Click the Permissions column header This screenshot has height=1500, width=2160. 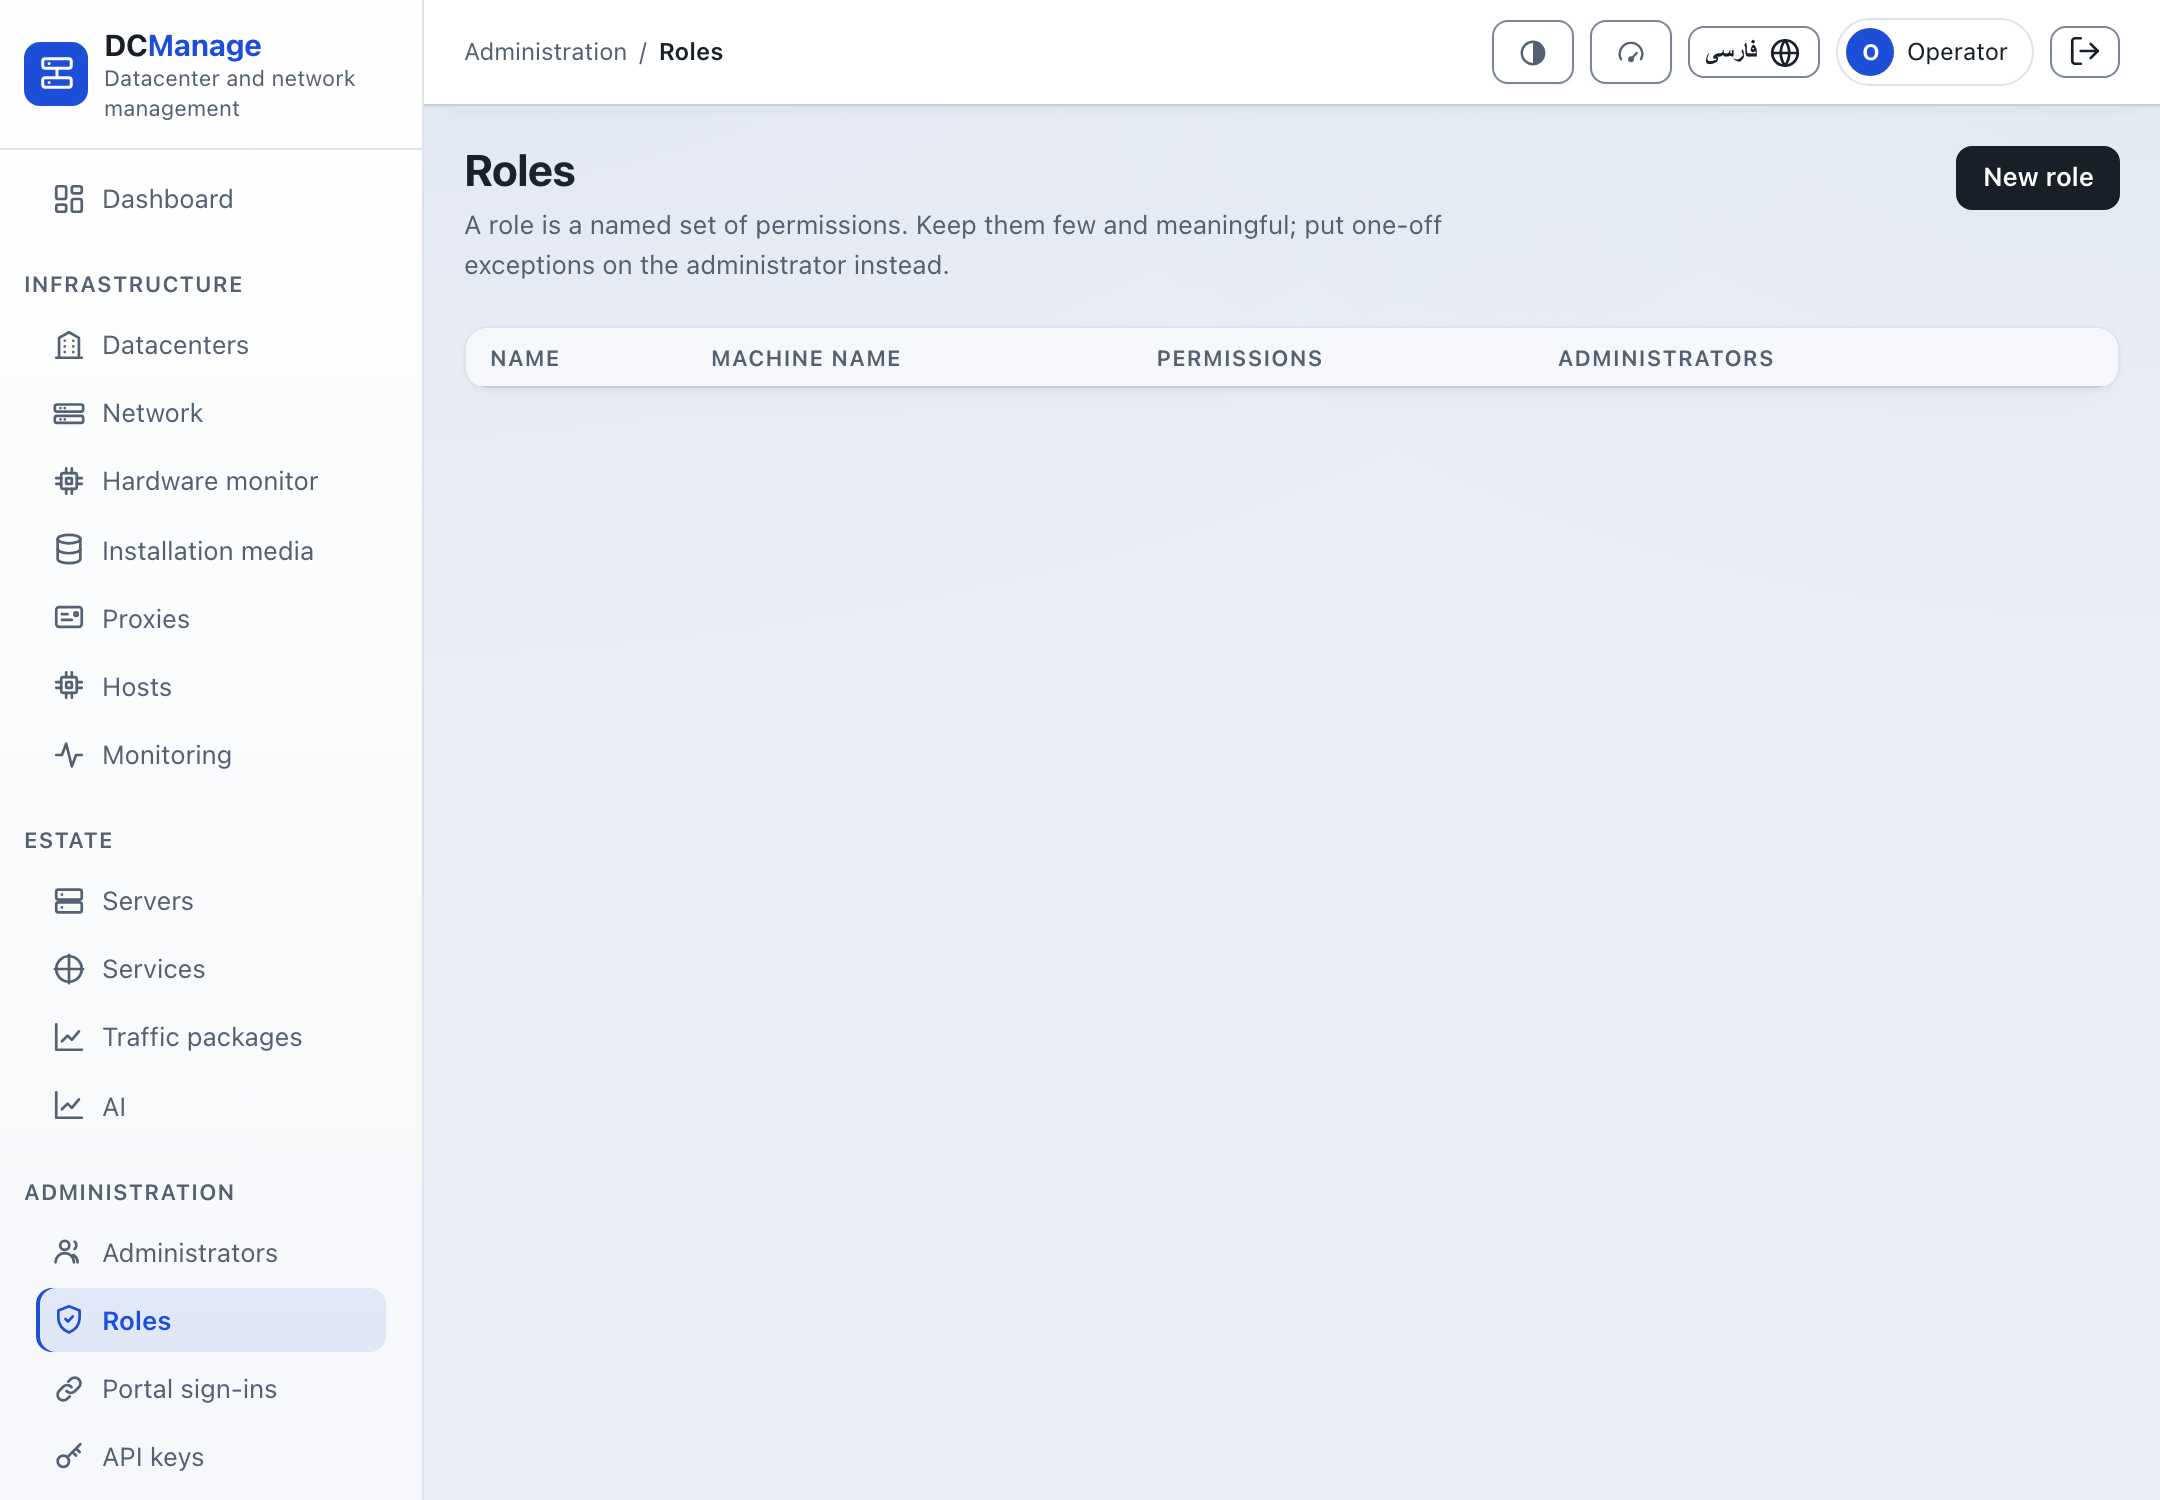(1239, 358)
